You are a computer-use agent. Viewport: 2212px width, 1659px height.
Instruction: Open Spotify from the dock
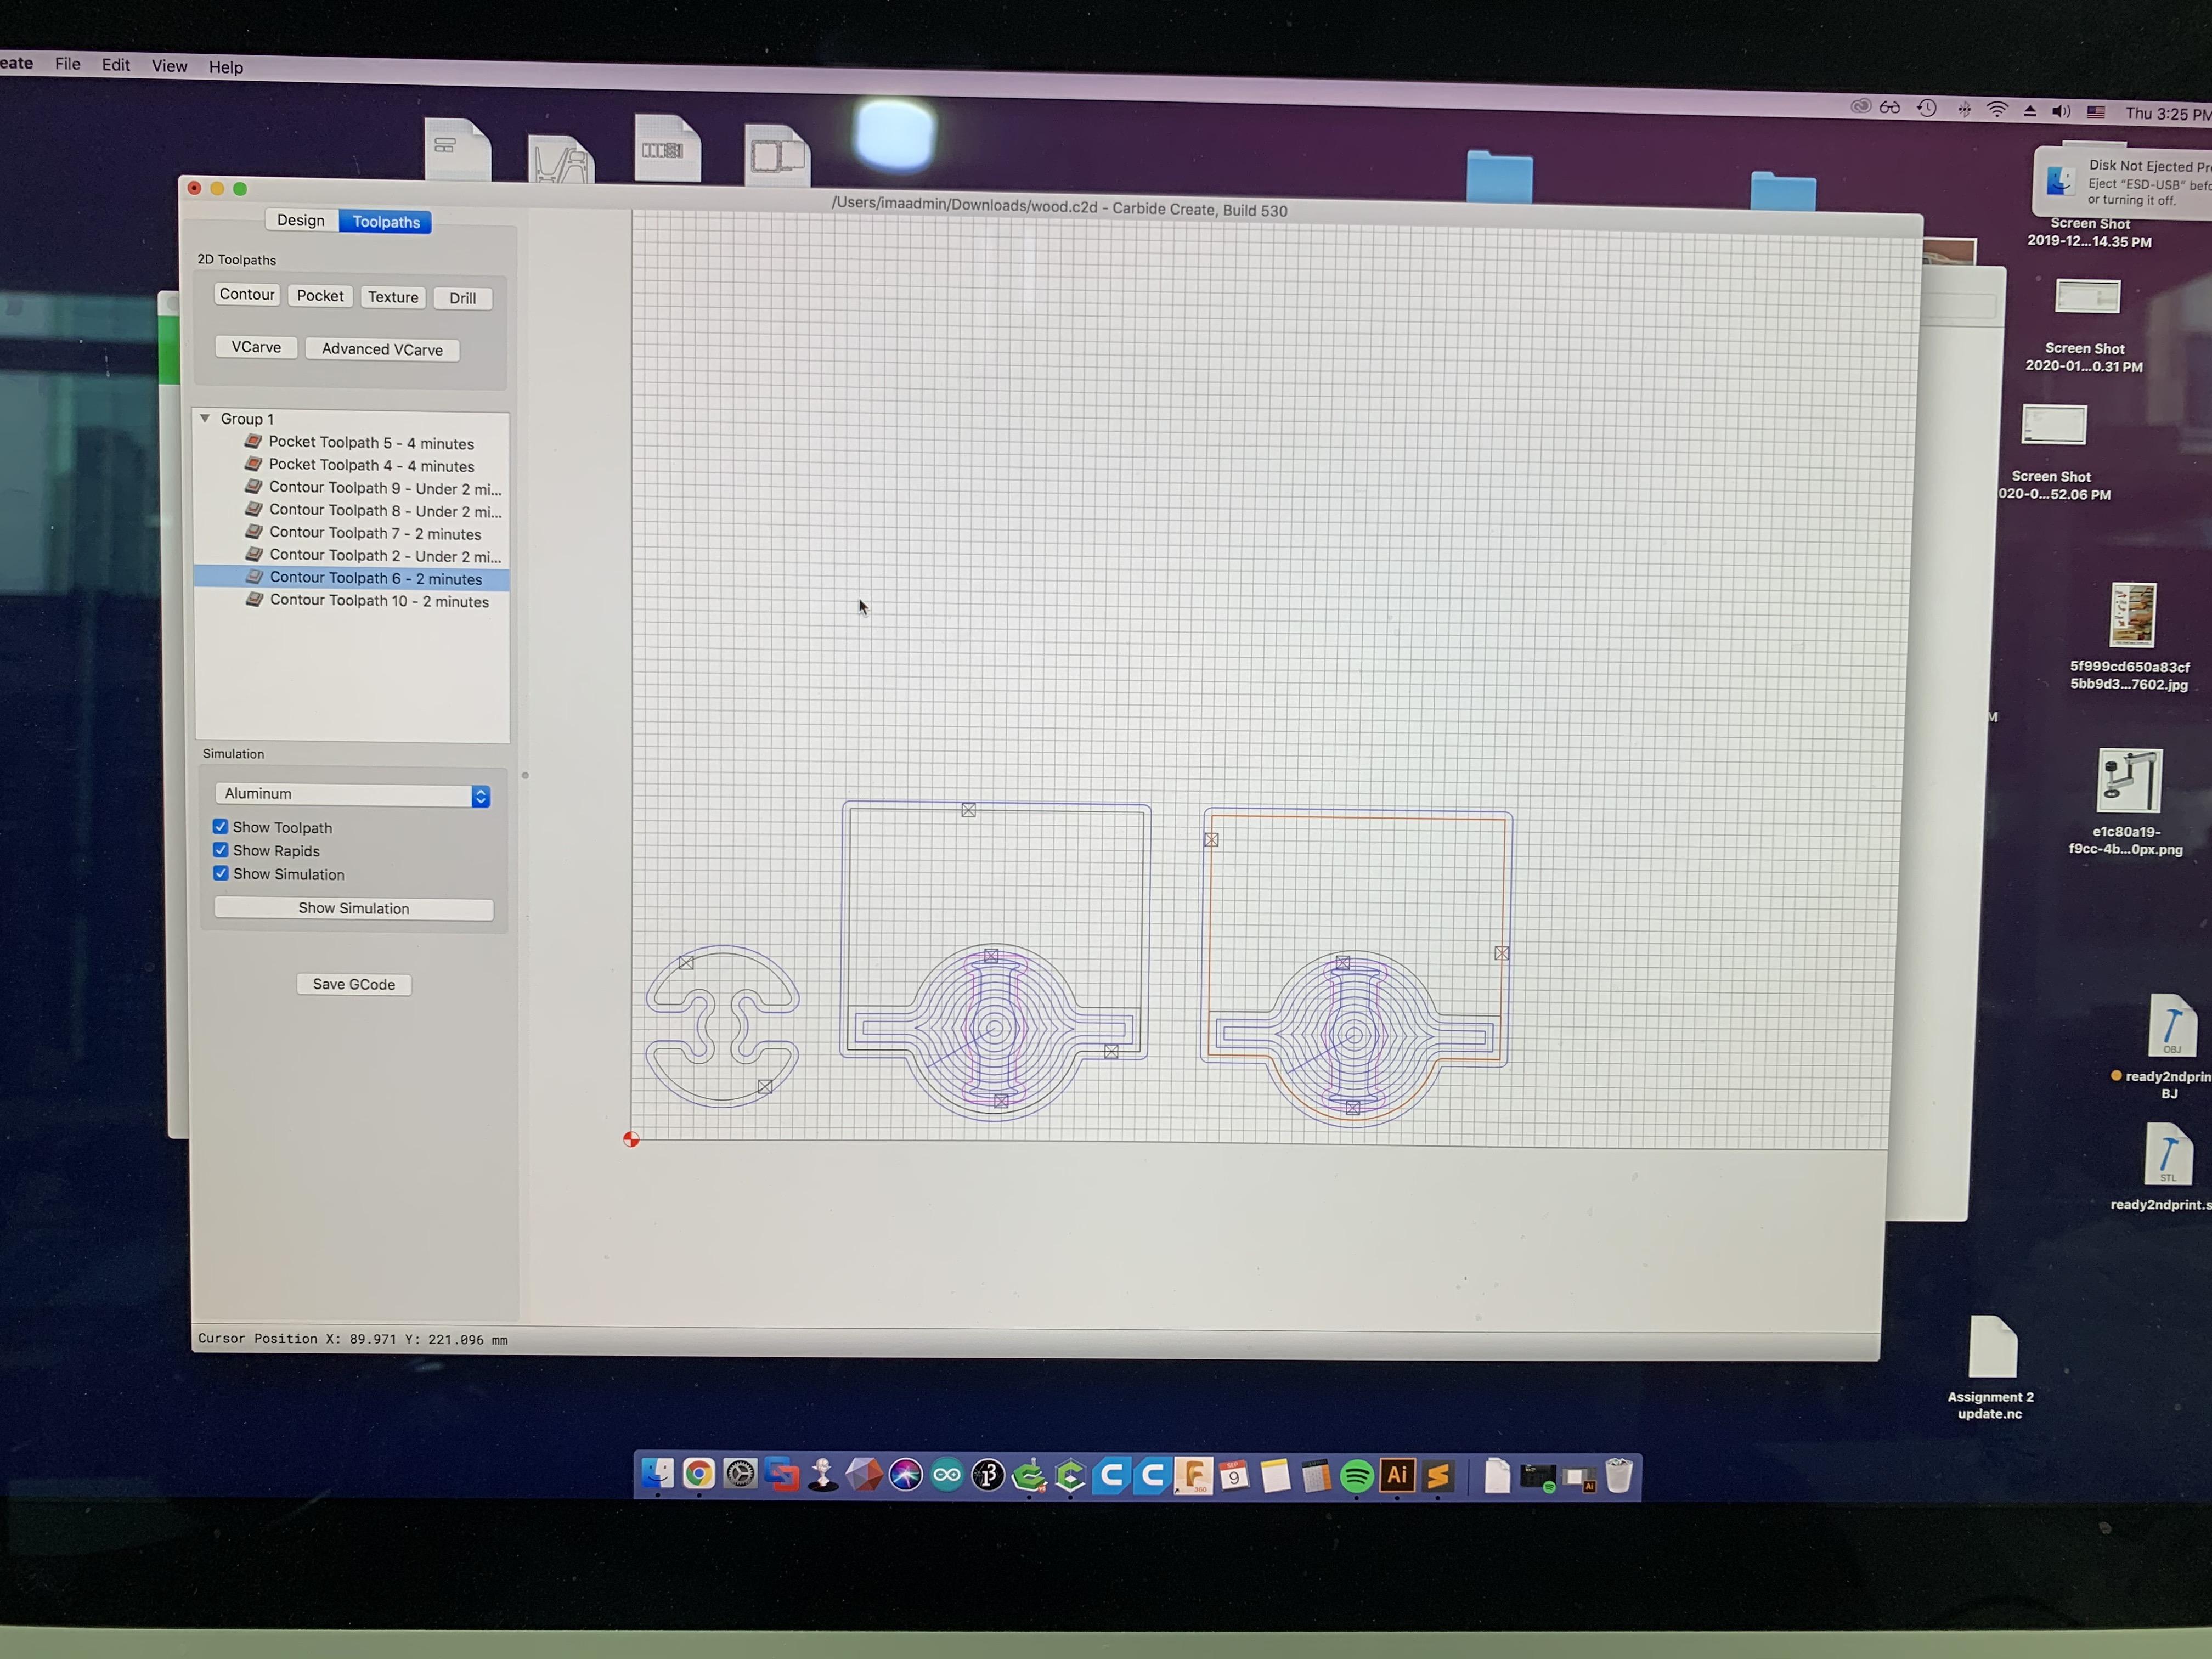1356,1476
